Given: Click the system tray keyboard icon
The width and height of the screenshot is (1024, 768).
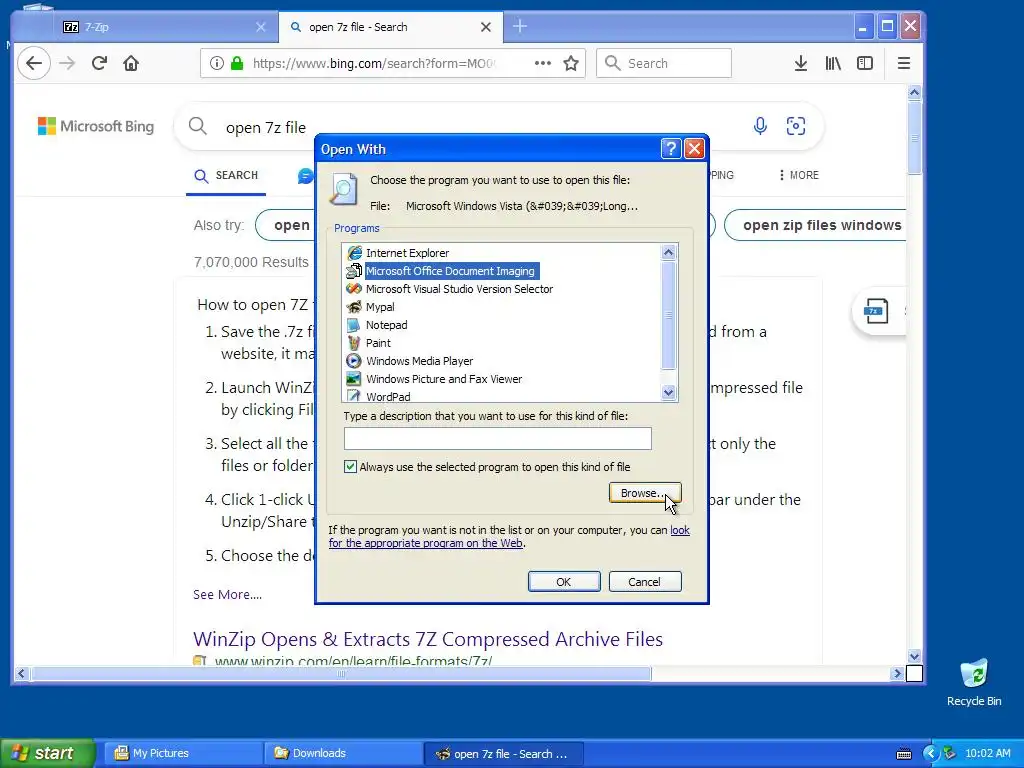Looking at the screenshot, I should (x=904, y=754).
